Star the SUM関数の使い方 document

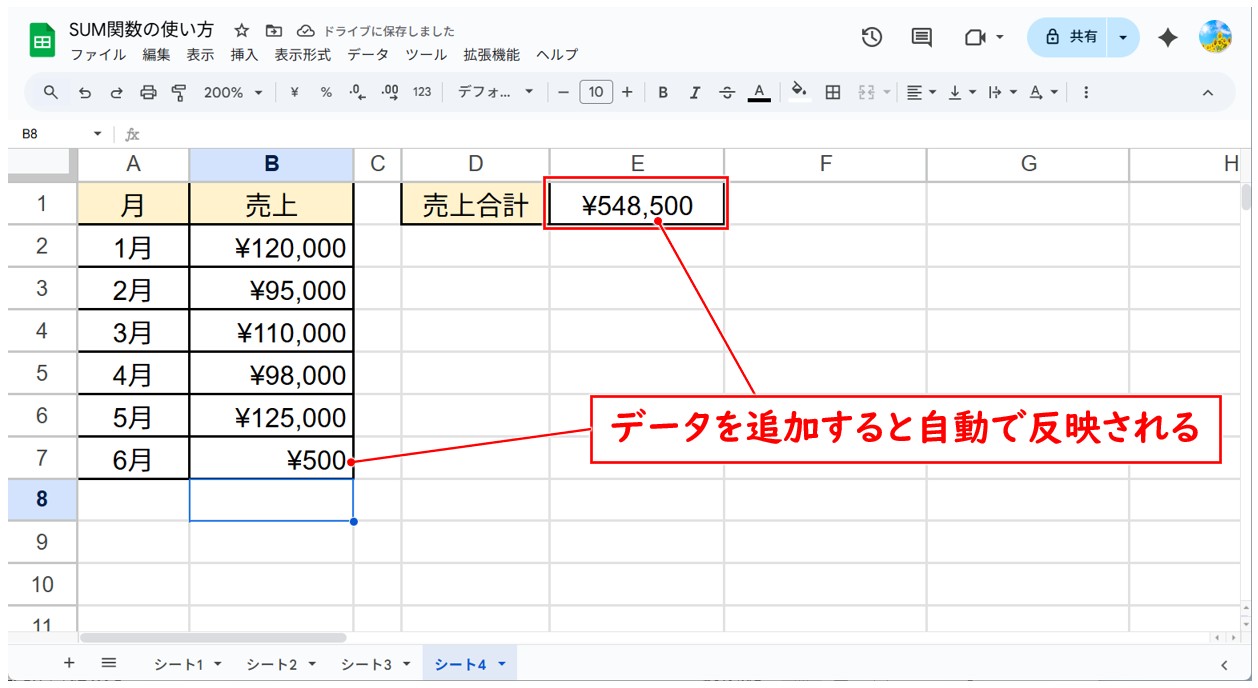pos(241,31)
